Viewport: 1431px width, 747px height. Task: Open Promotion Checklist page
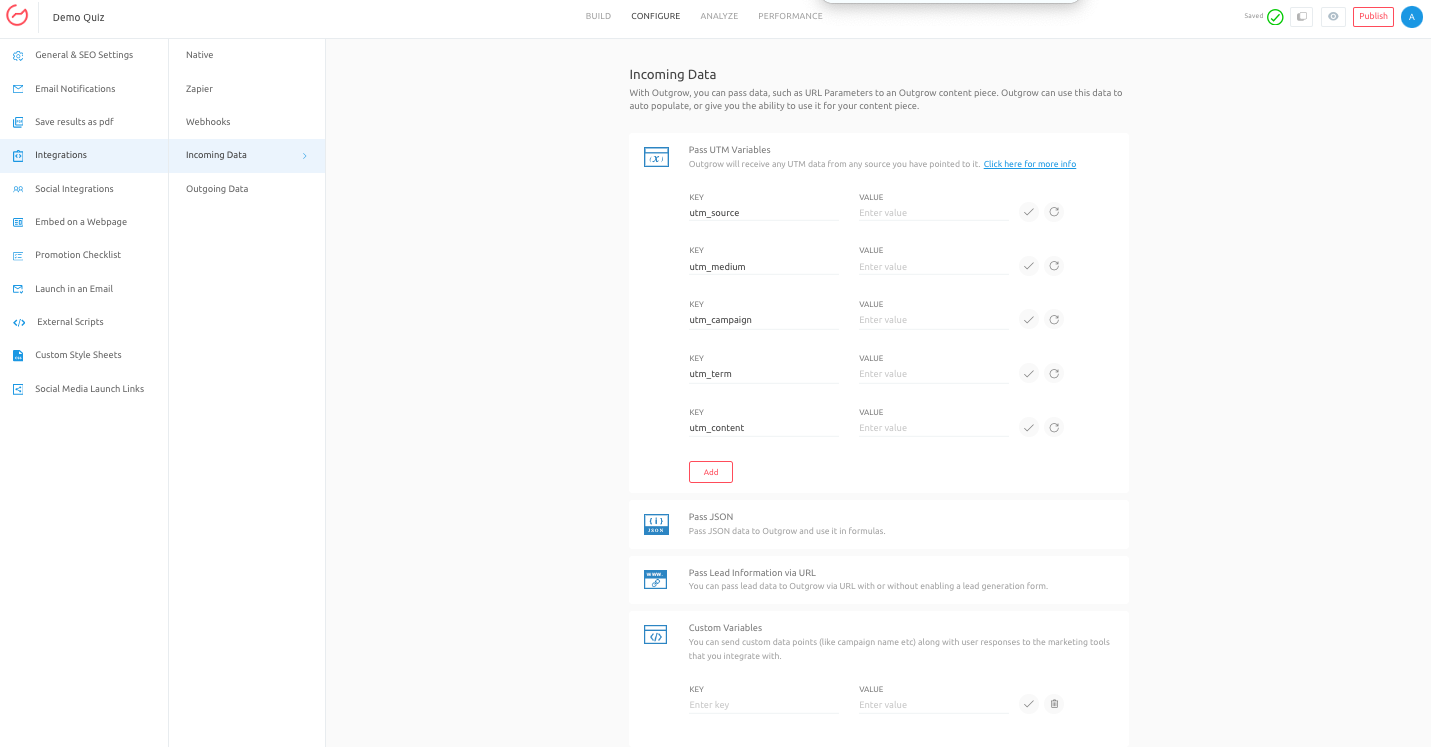(x=84, y=255)
